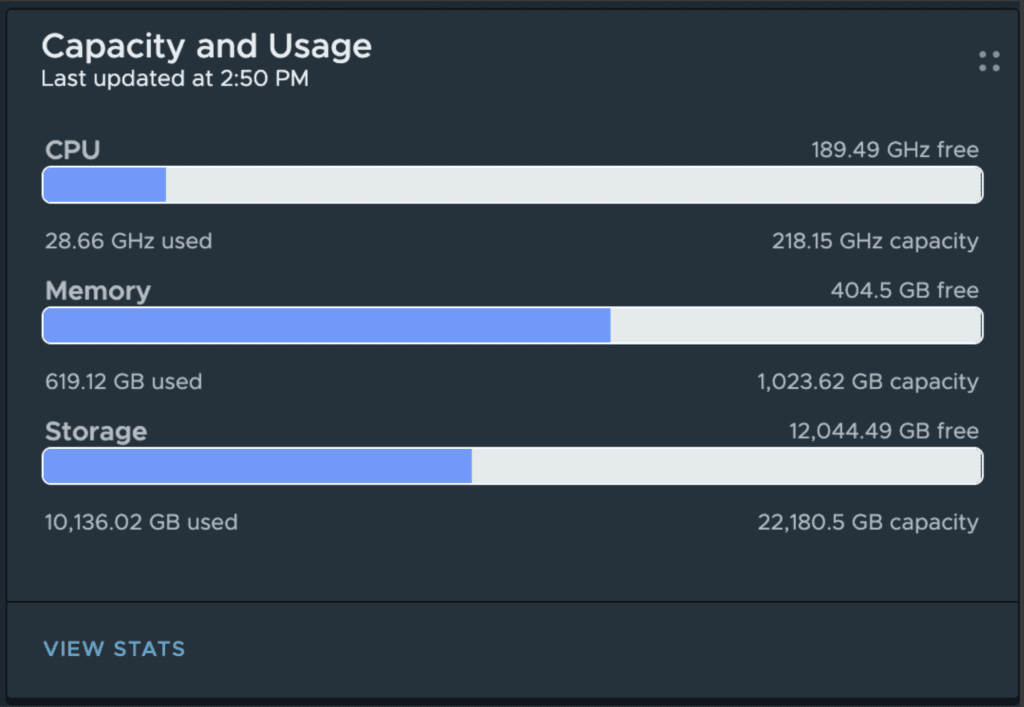Screen dimensions: 1024x707
Task: Click the 404.5 GB free value
Action: [904, 291]
